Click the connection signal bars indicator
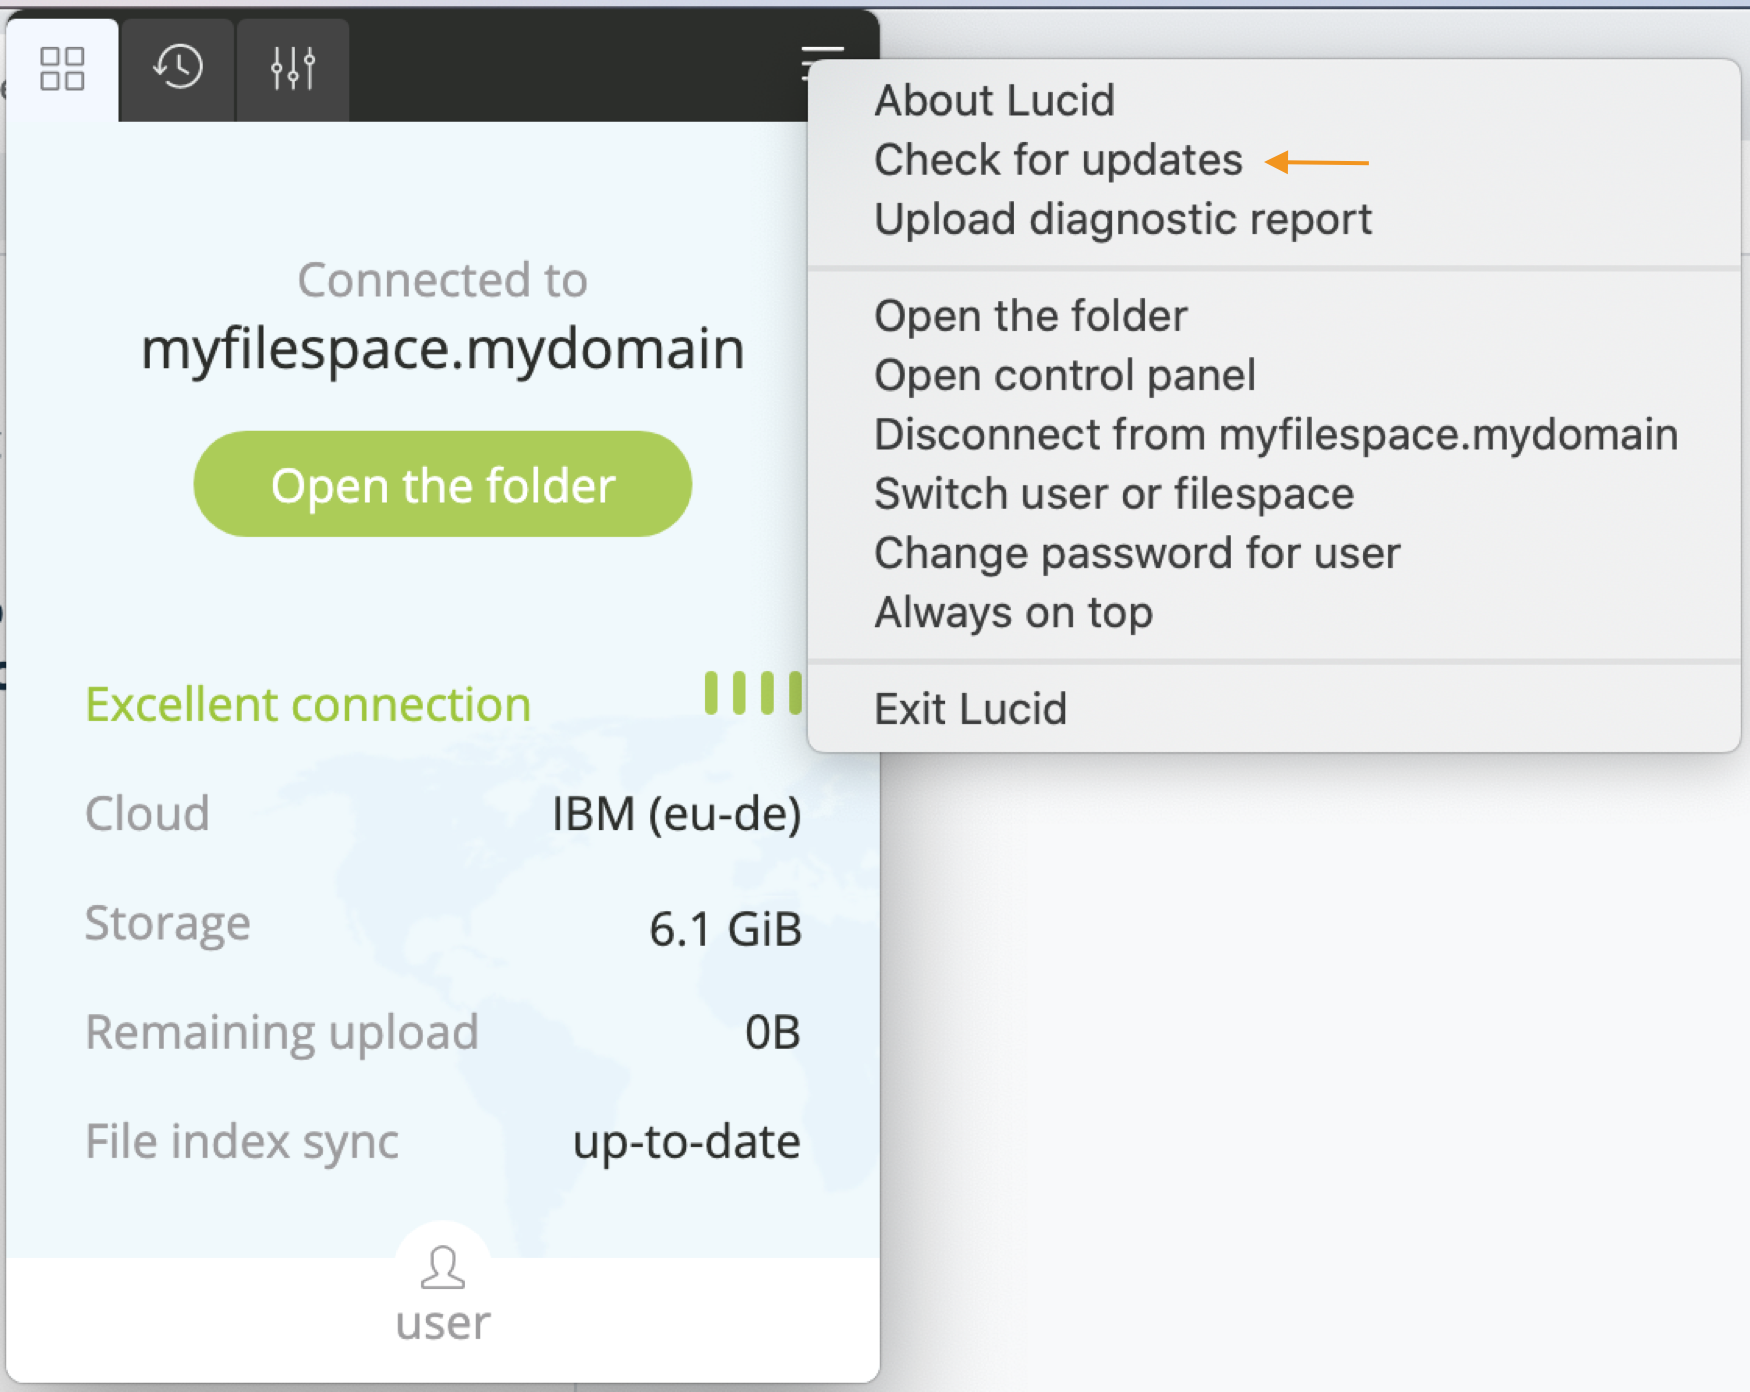 [x=753, y=693]
